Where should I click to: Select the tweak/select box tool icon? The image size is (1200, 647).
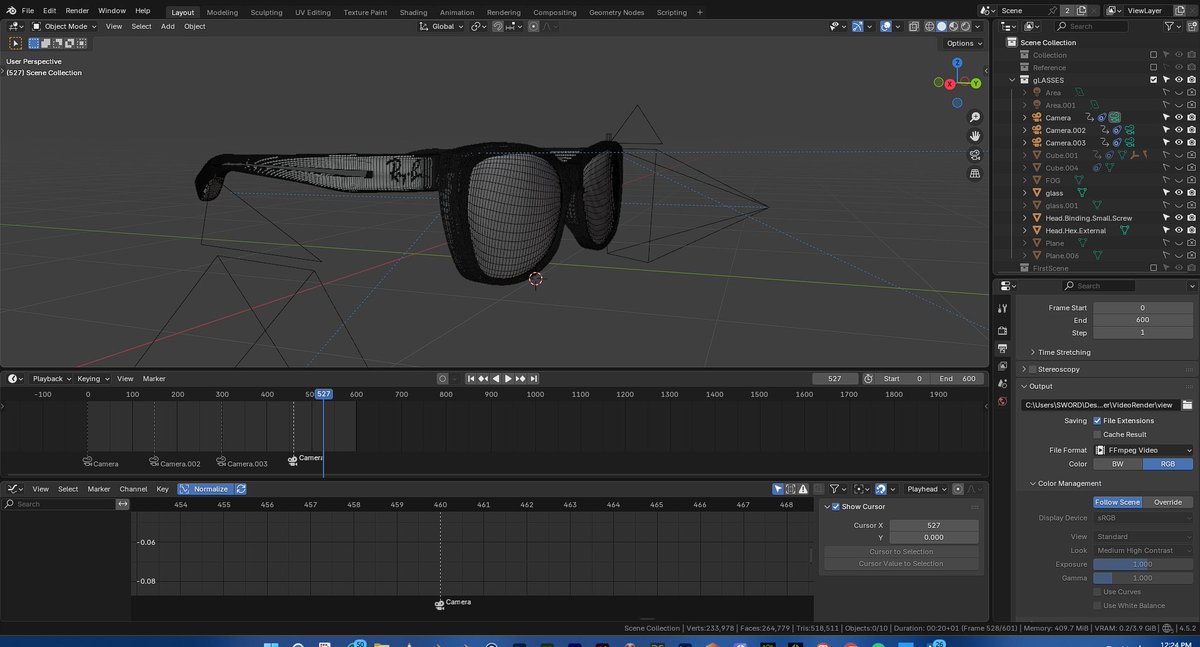15,43
